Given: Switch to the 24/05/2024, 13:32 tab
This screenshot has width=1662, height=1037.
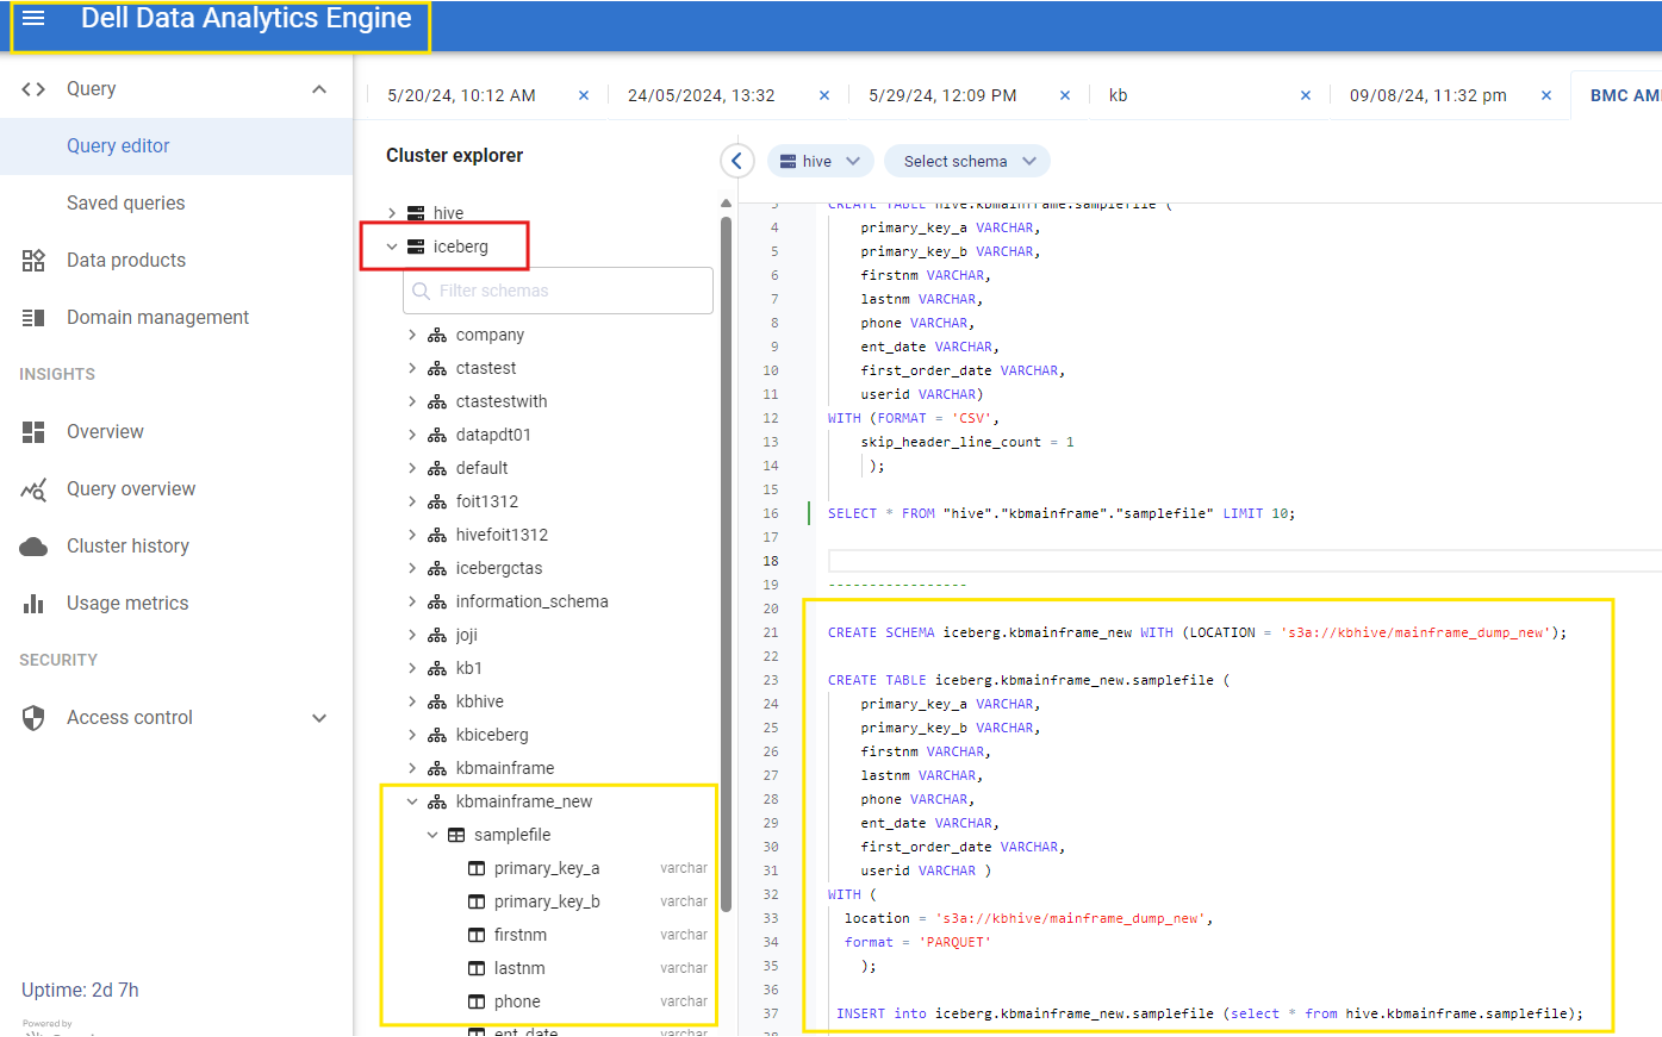Looking at the screenshot, I should point(701,96).
